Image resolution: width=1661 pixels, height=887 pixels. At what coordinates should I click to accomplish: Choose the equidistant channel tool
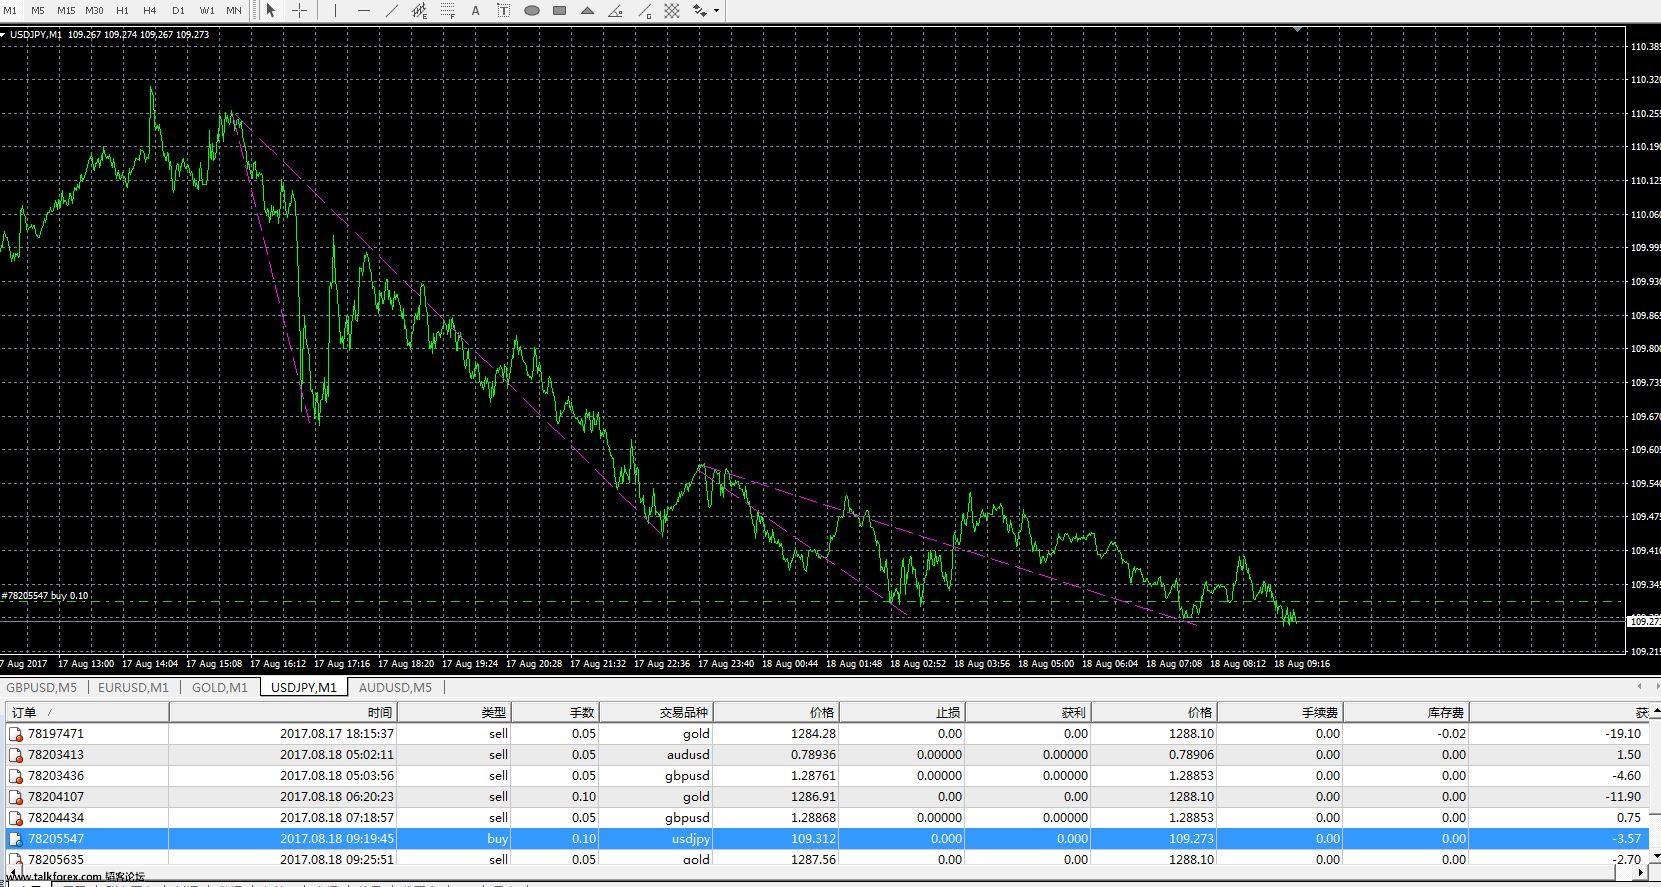pos(420,11)
